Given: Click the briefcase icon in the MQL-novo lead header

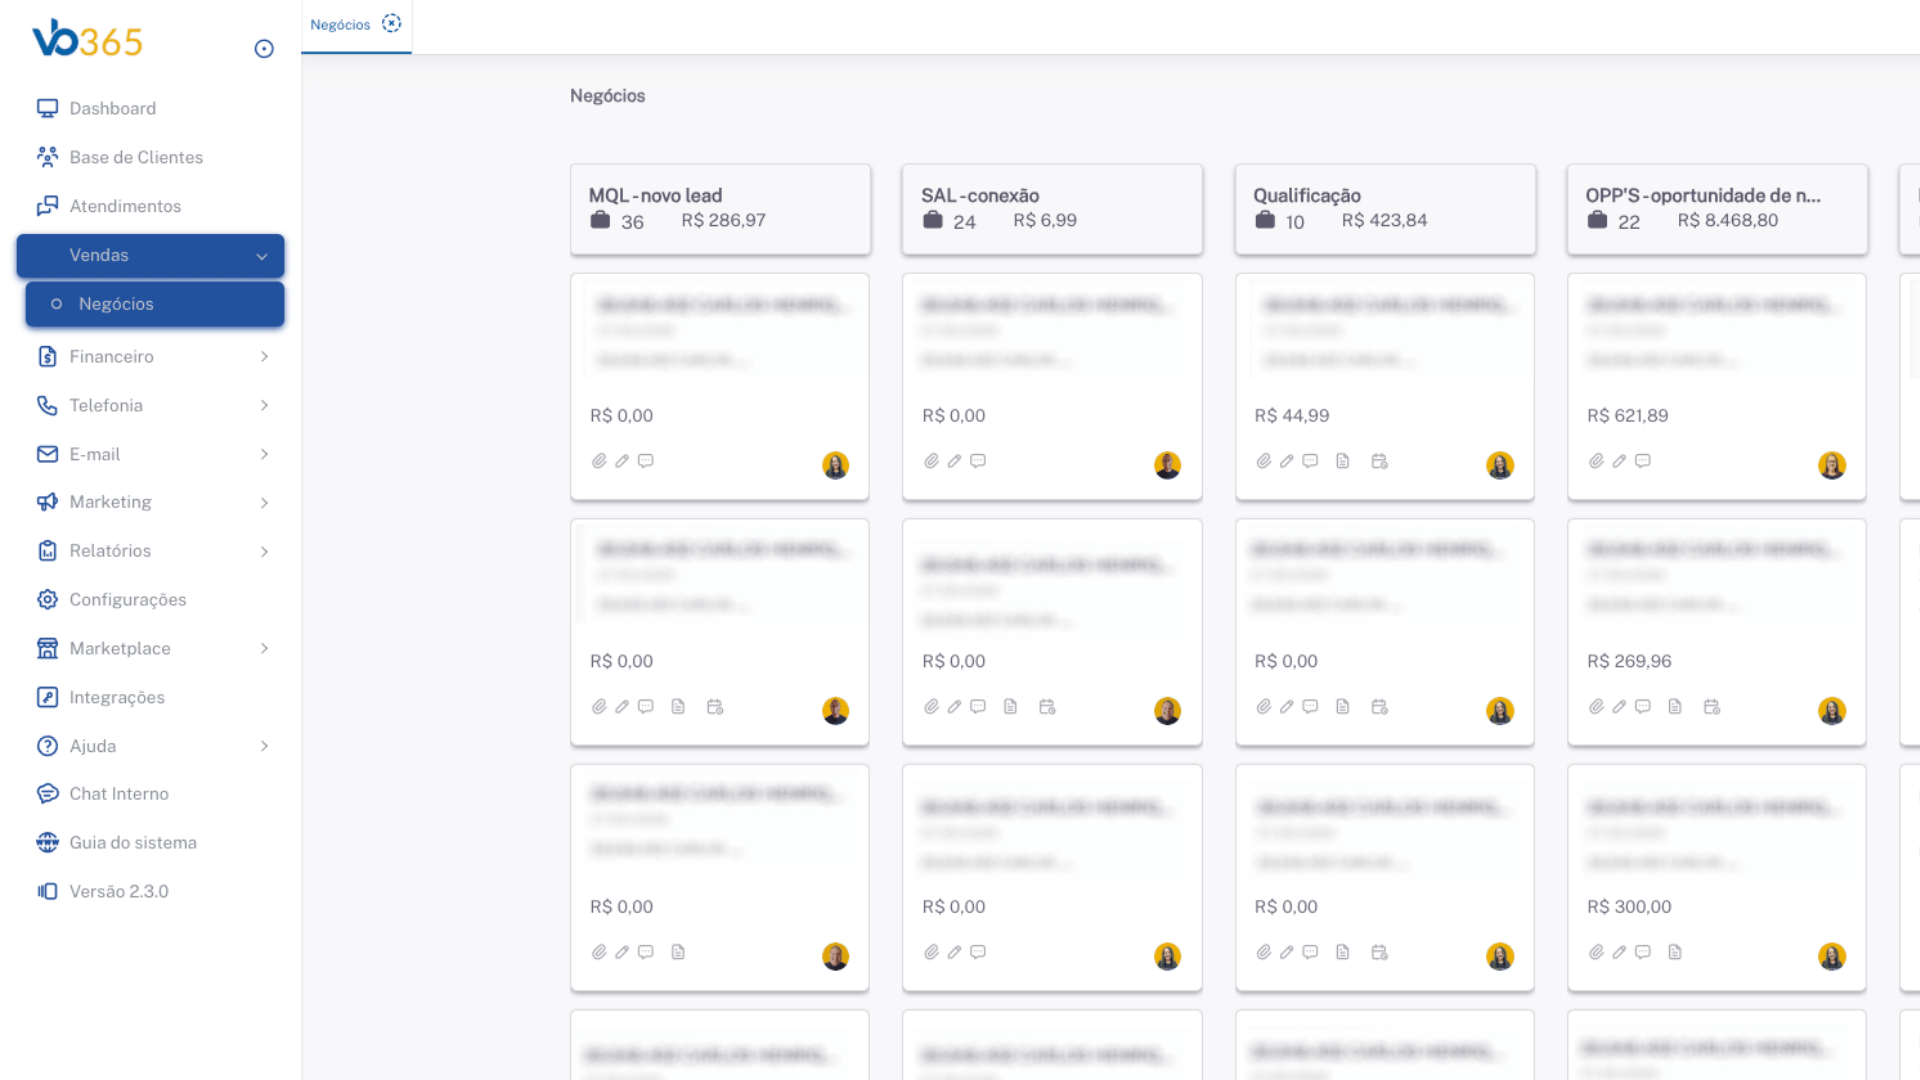Looking at the screenshot, I should [x=600, y=220].
